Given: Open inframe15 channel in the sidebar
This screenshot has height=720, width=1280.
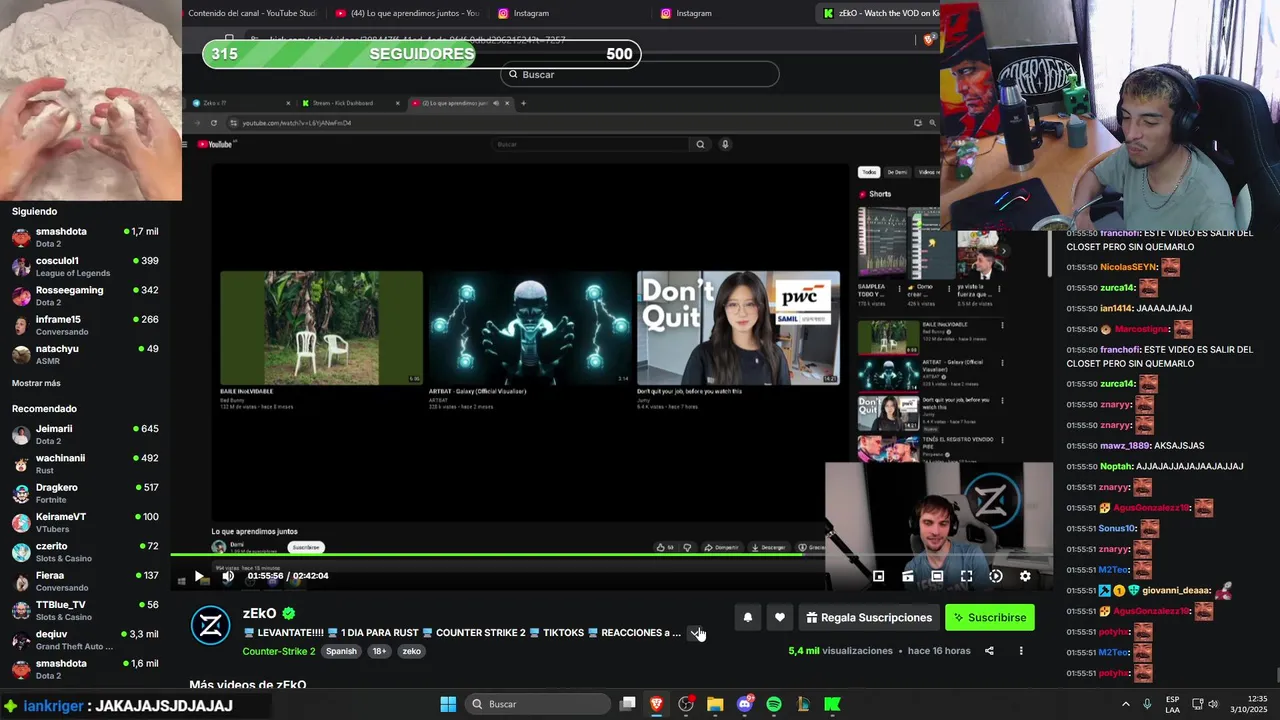Looking at the screenshot, I should pos(85,325).
